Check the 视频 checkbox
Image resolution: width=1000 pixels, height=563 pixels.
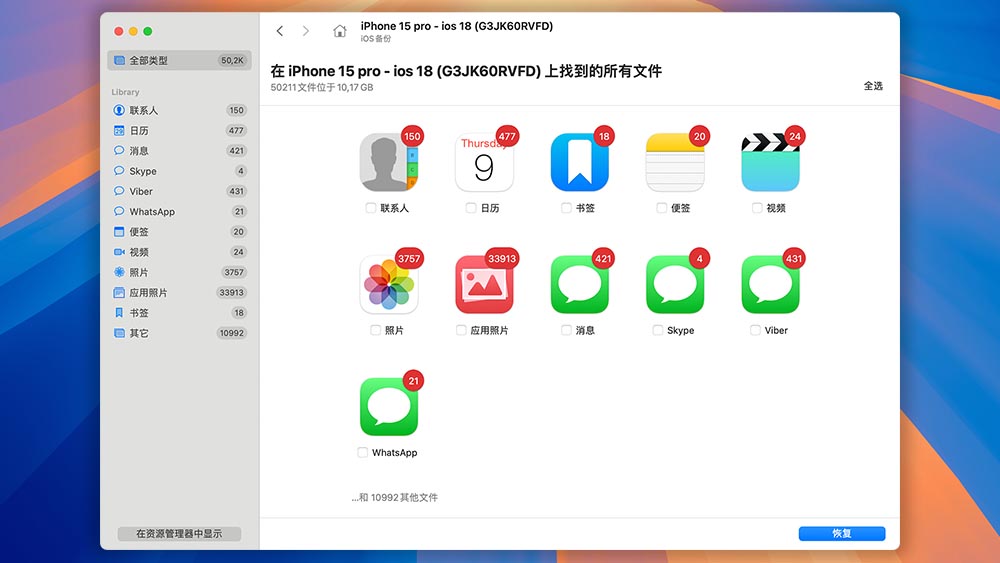(757, 208)
